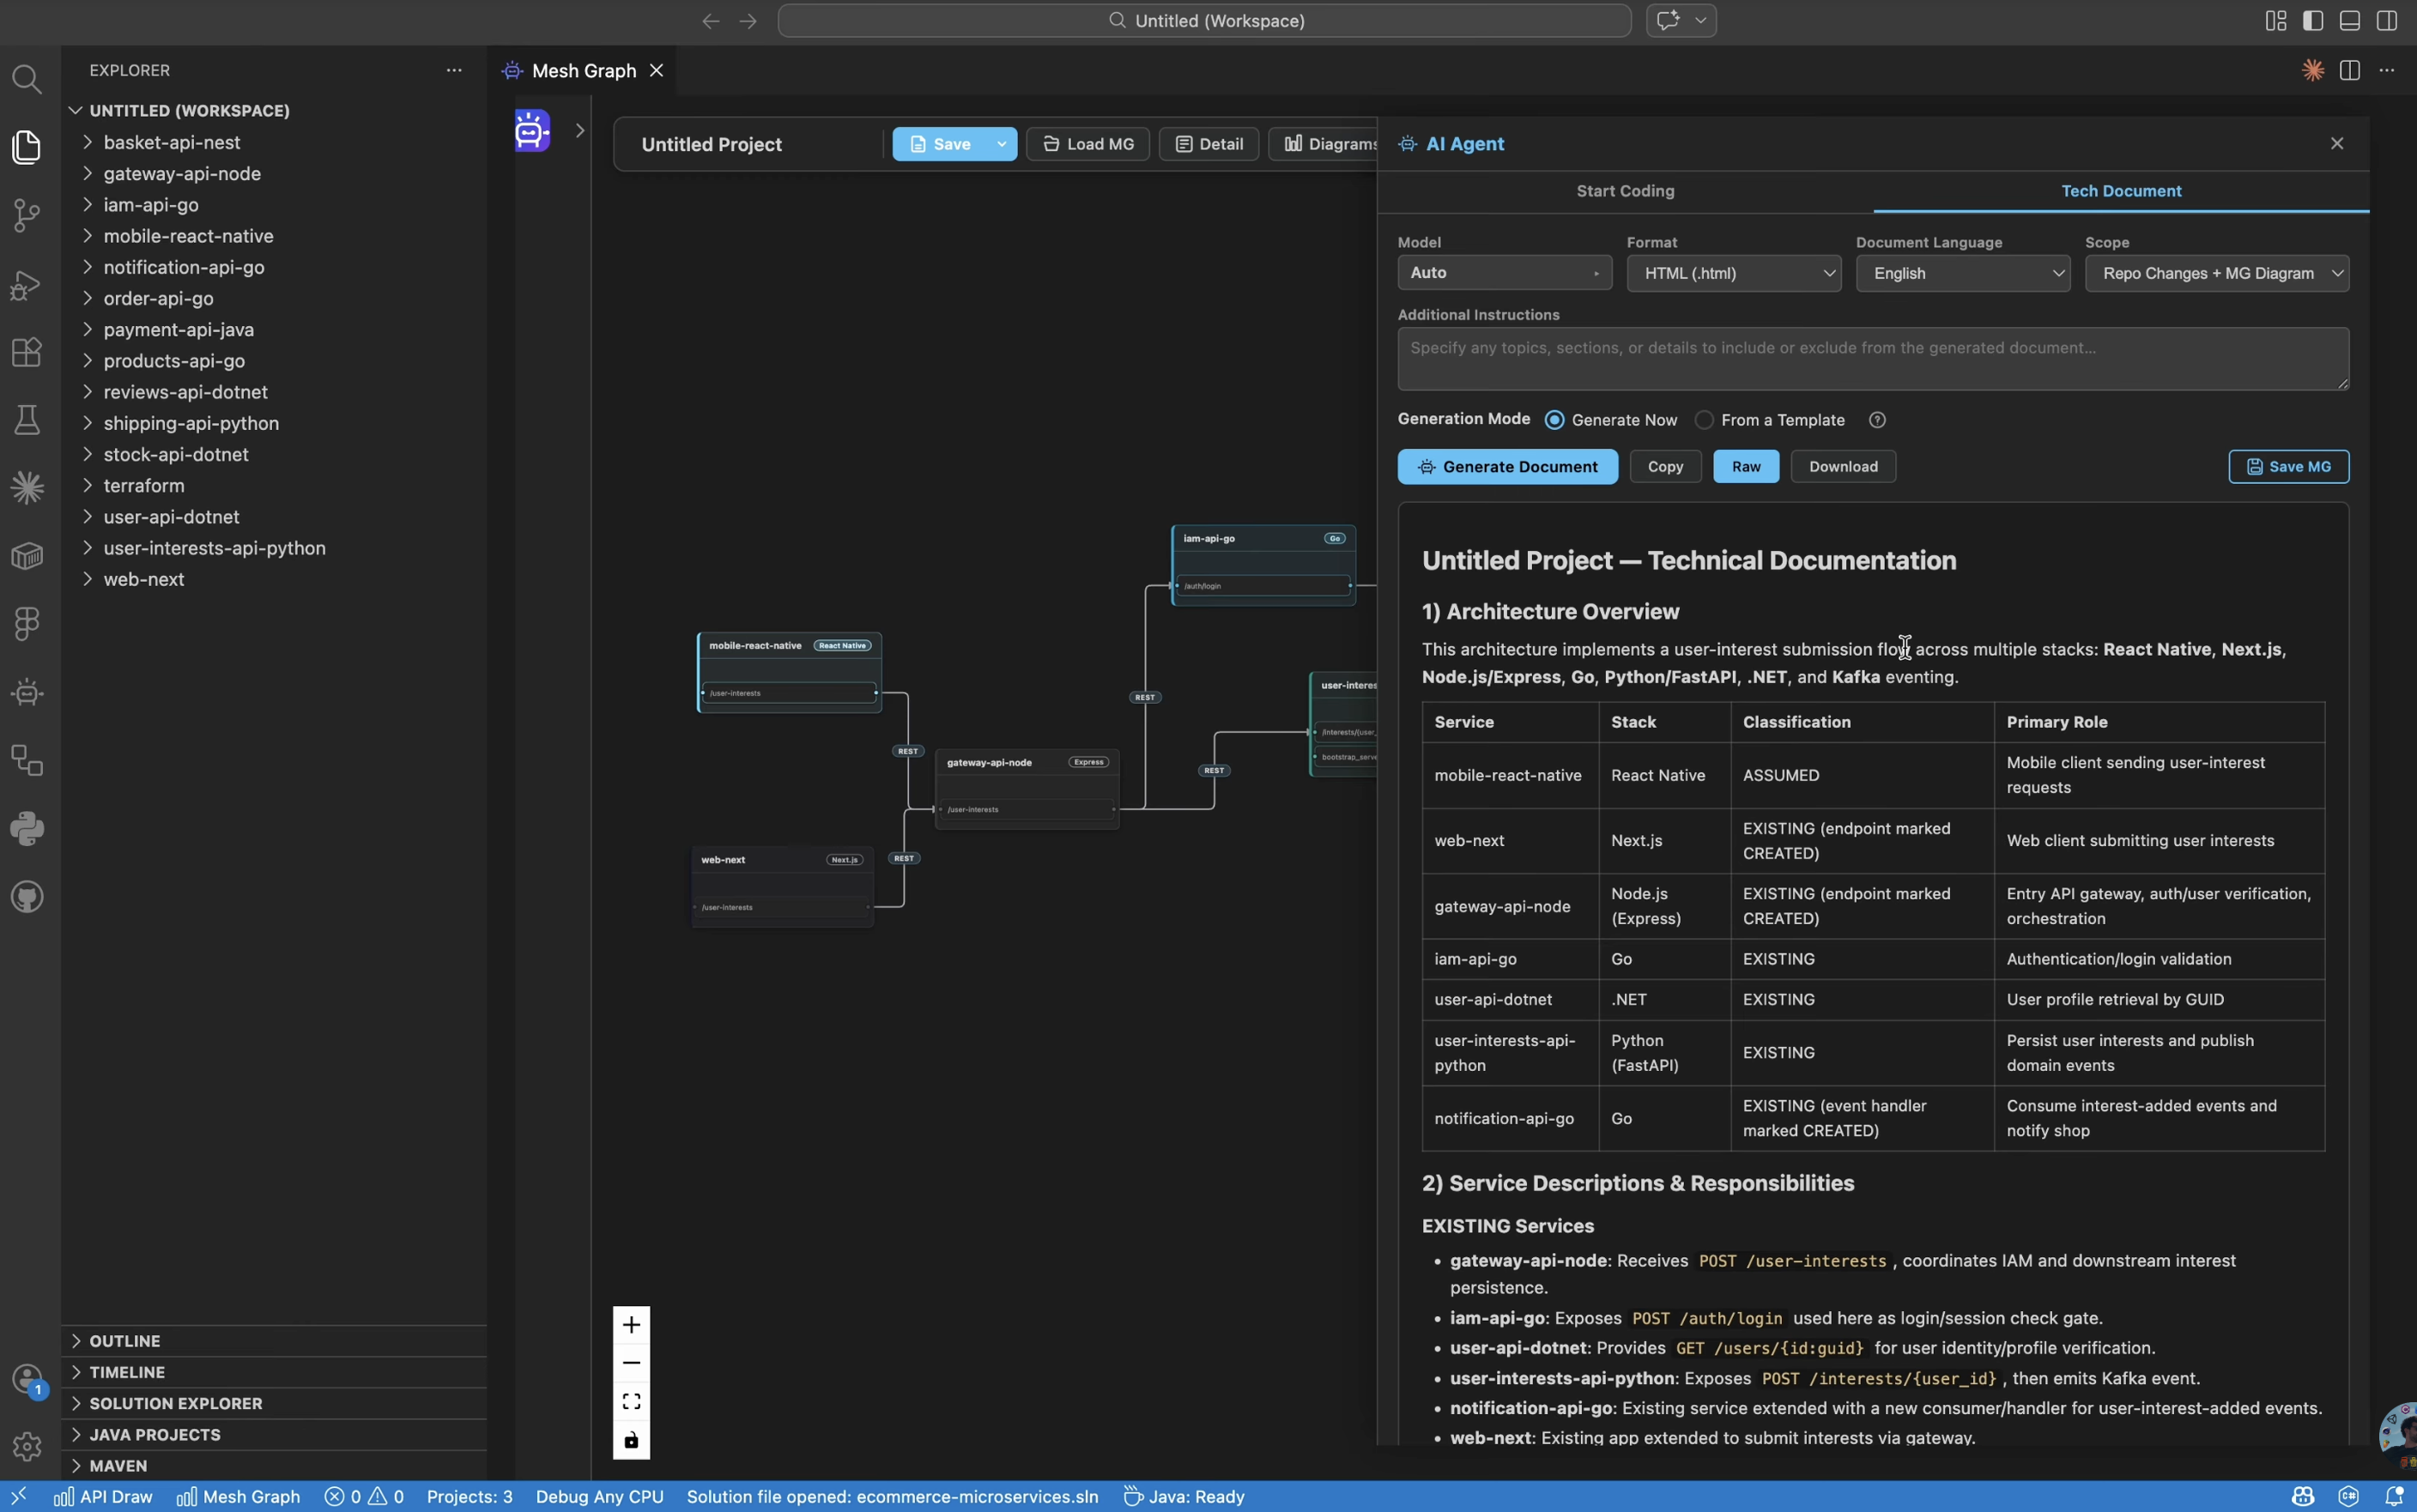The image size is (2417, 1512).
Task: Open the Source Control view
Action: 27,216
